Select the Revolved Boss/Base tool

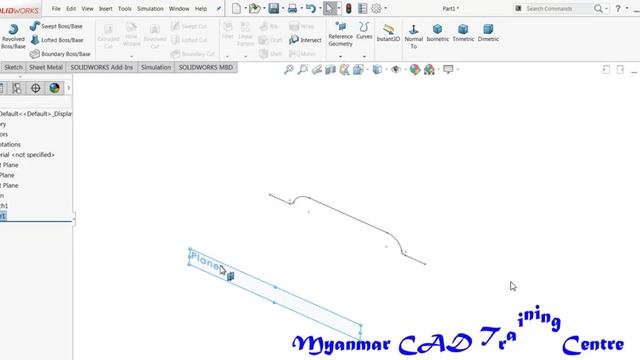[13, 36]
